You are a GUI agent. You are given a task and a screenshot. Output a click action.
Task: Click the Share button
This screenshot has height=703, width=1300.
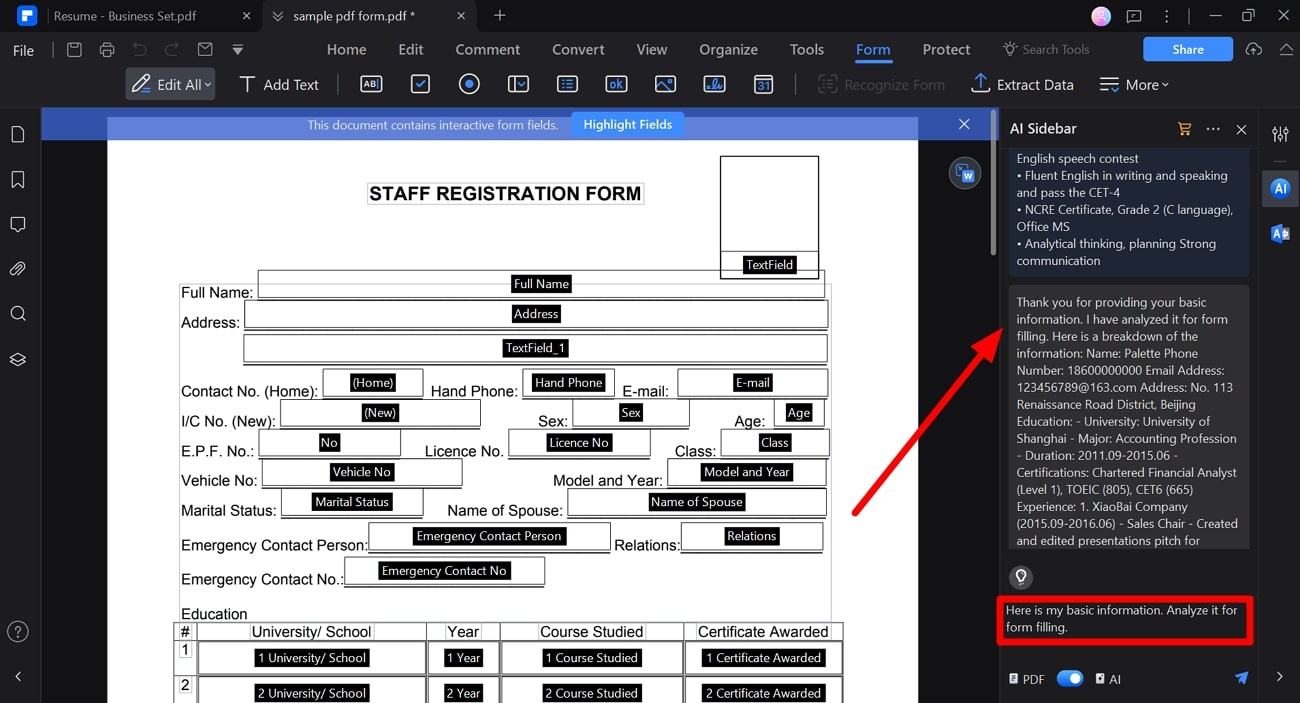click(x=1188, y=49)
